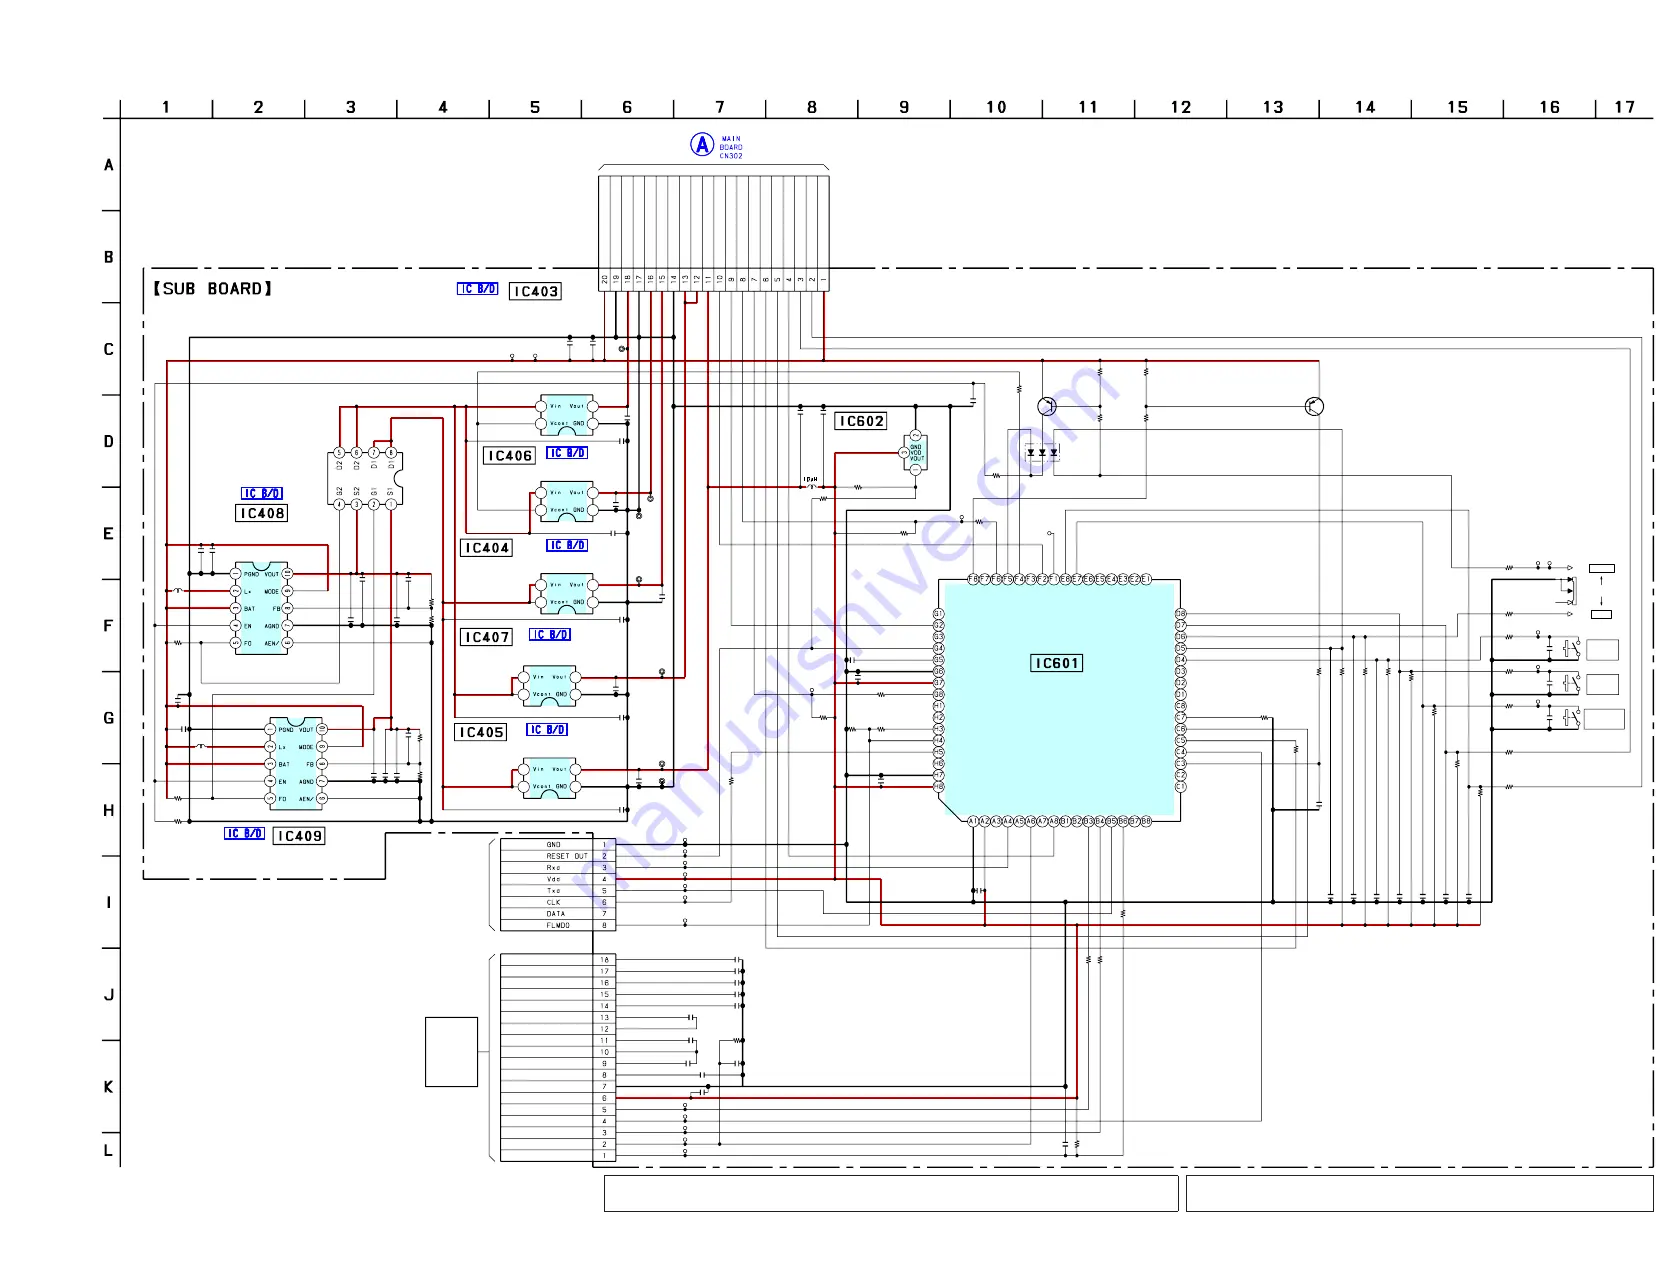Select the Vdd connector row

coord(558,879)
